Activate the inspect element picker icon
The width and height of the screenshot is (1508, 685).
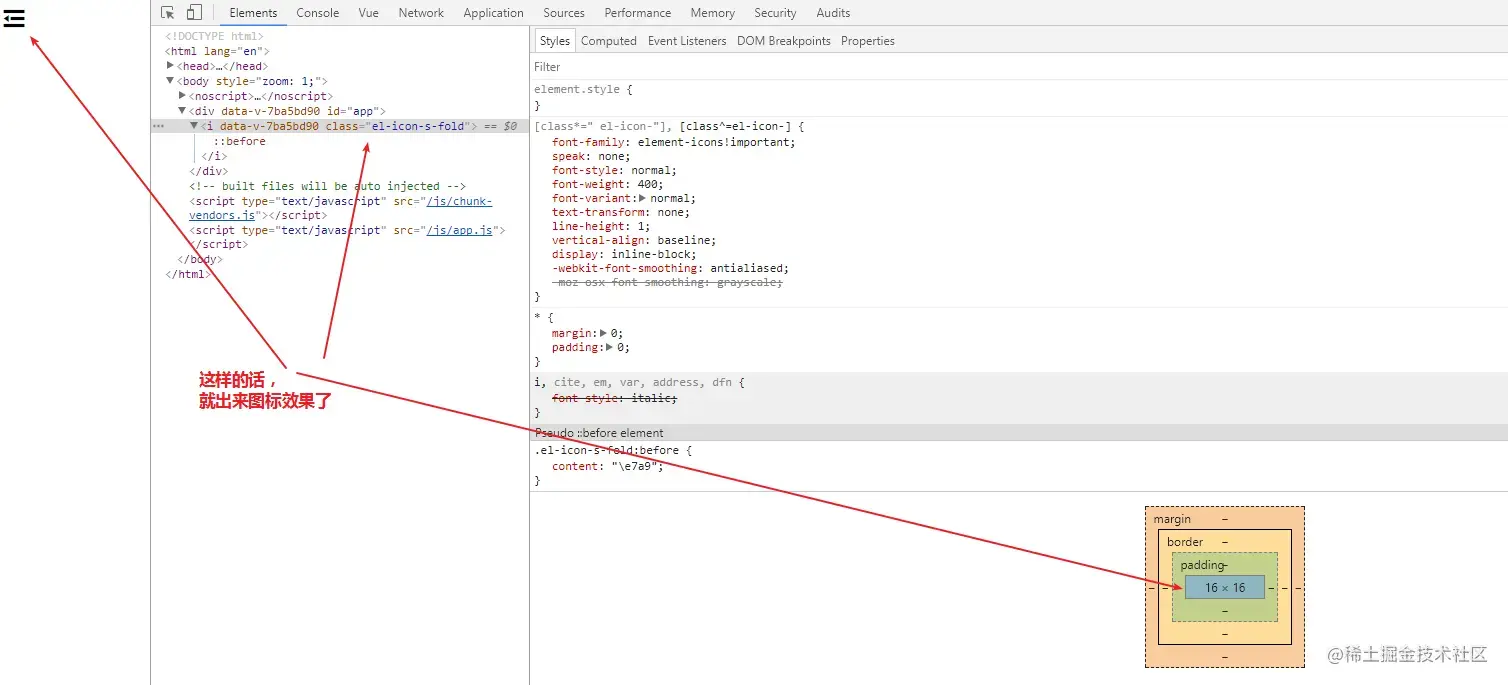[168, 13]
